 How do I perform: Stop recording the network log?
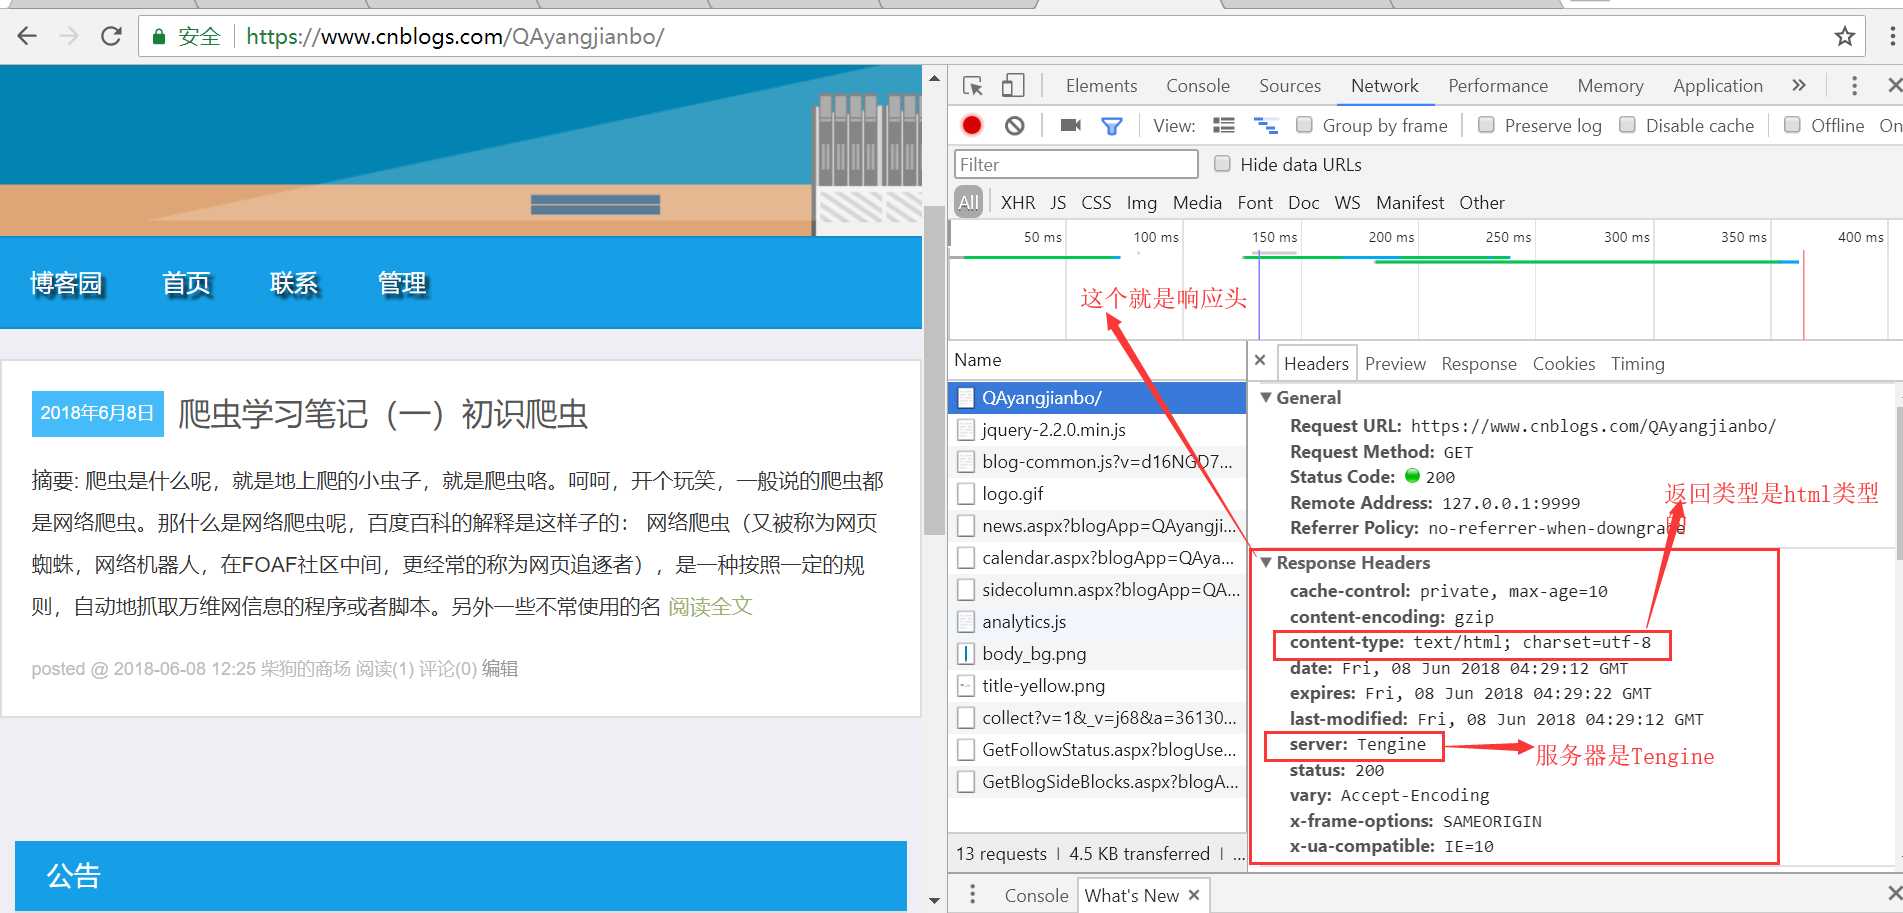tap(971, 125)
